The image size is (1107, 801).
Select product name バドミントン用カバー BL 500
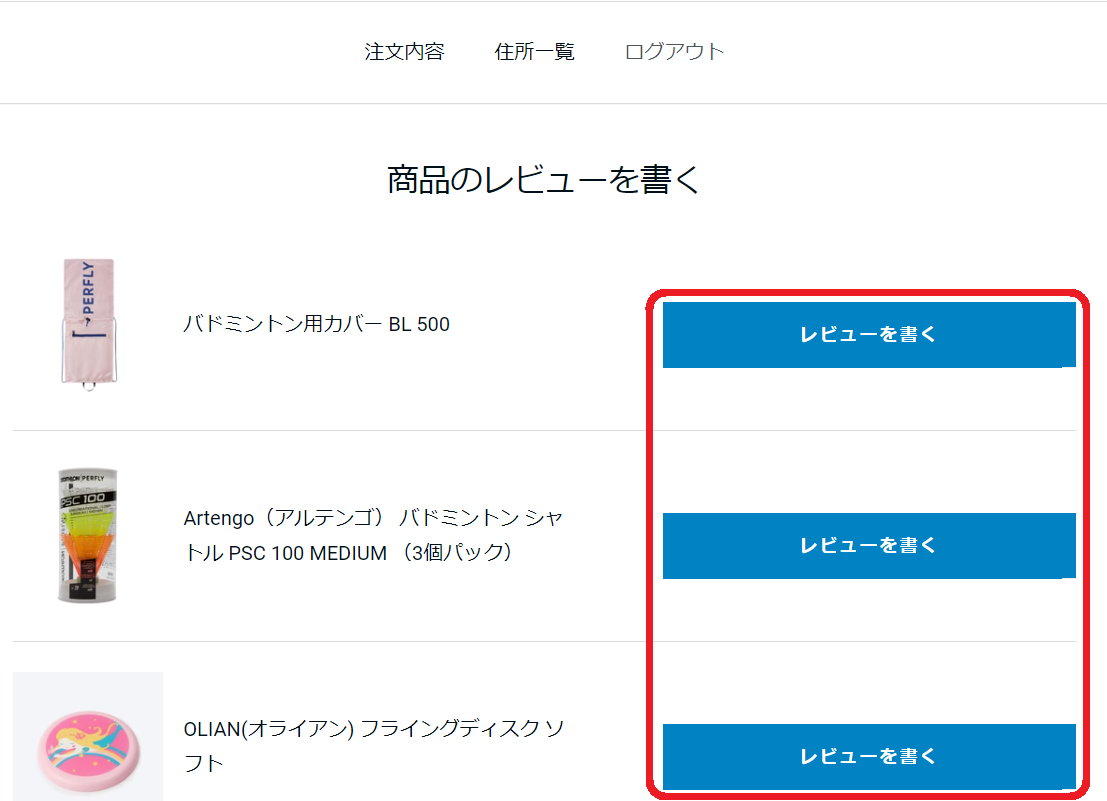click(316, 324)
